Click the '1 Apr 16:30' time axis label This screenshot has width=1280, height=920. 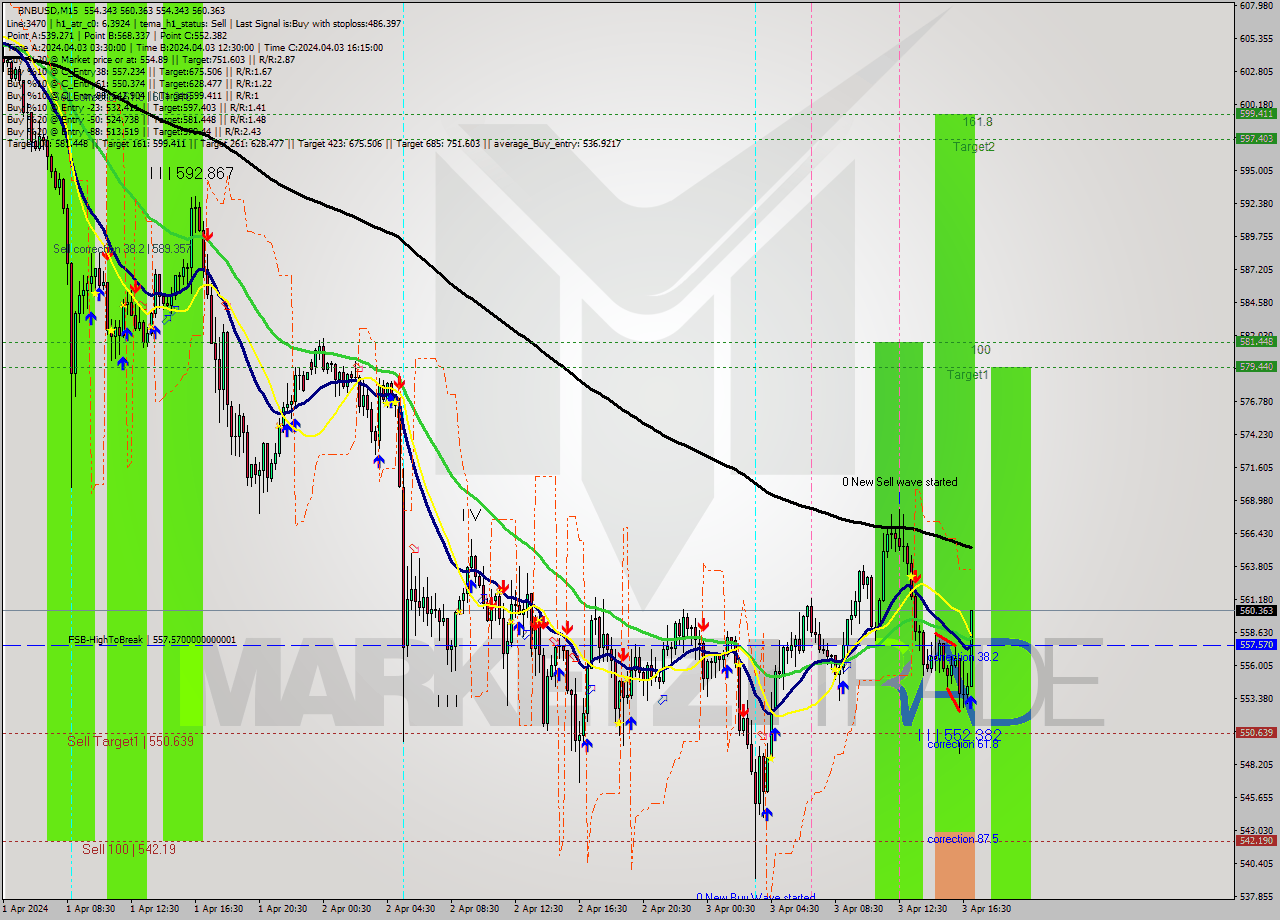coord(221,910)
